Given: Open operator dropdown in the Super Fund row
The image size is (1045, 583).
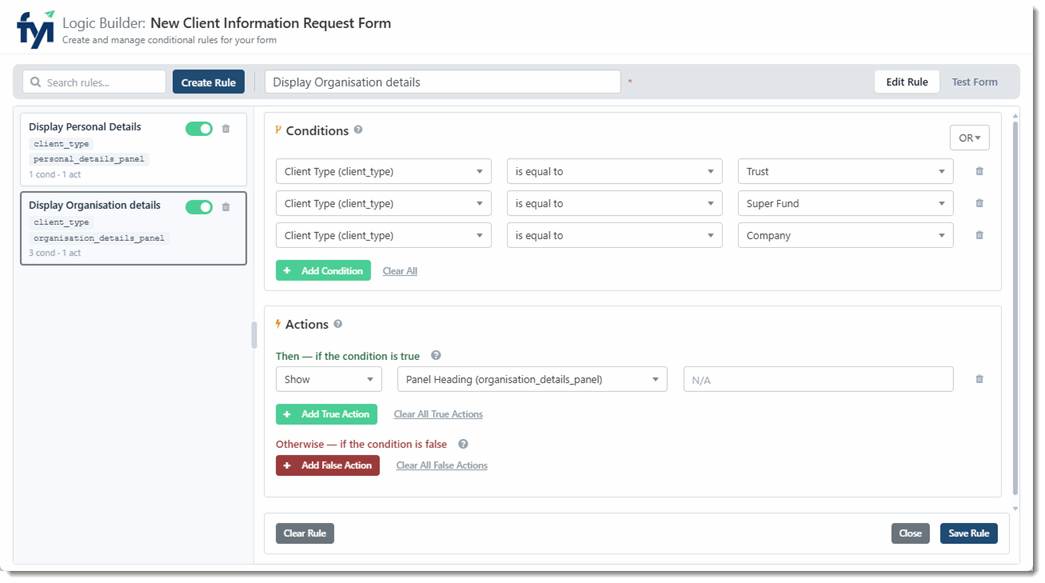Looking at the screenshot, I should click(x=614, y=203).
